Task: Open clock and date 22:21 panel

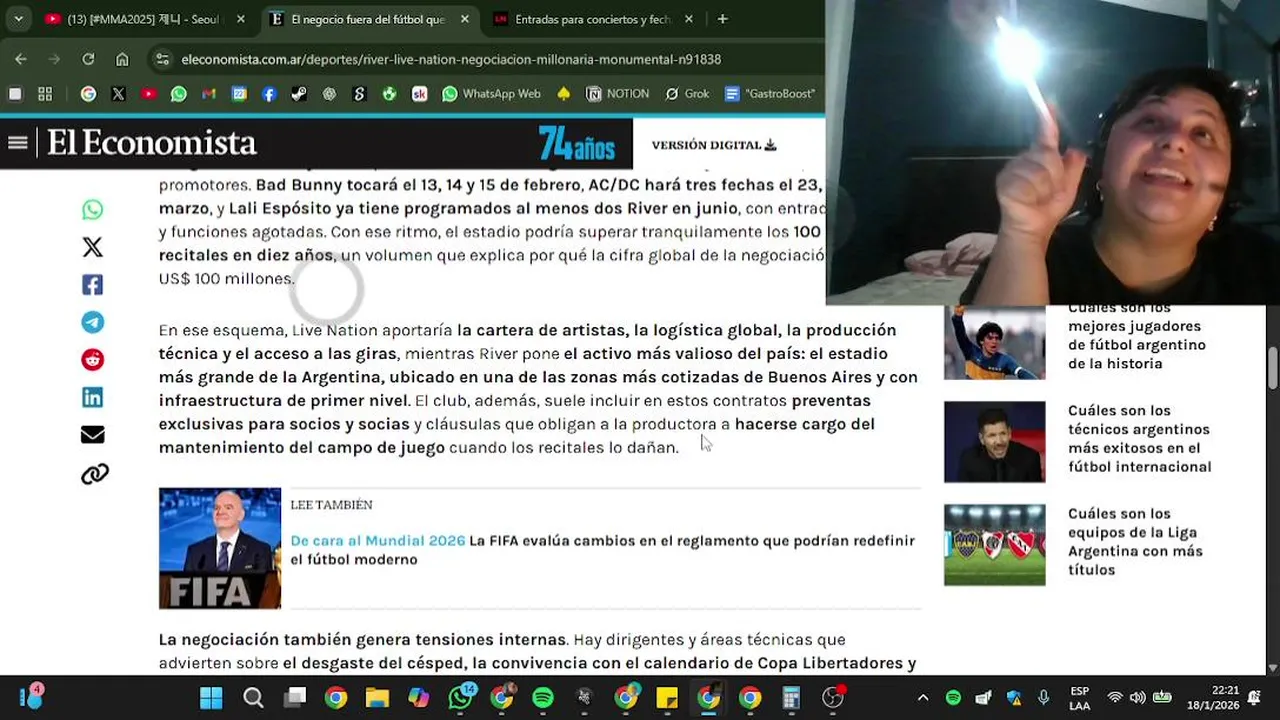Action: click(x=1212, y=698)
